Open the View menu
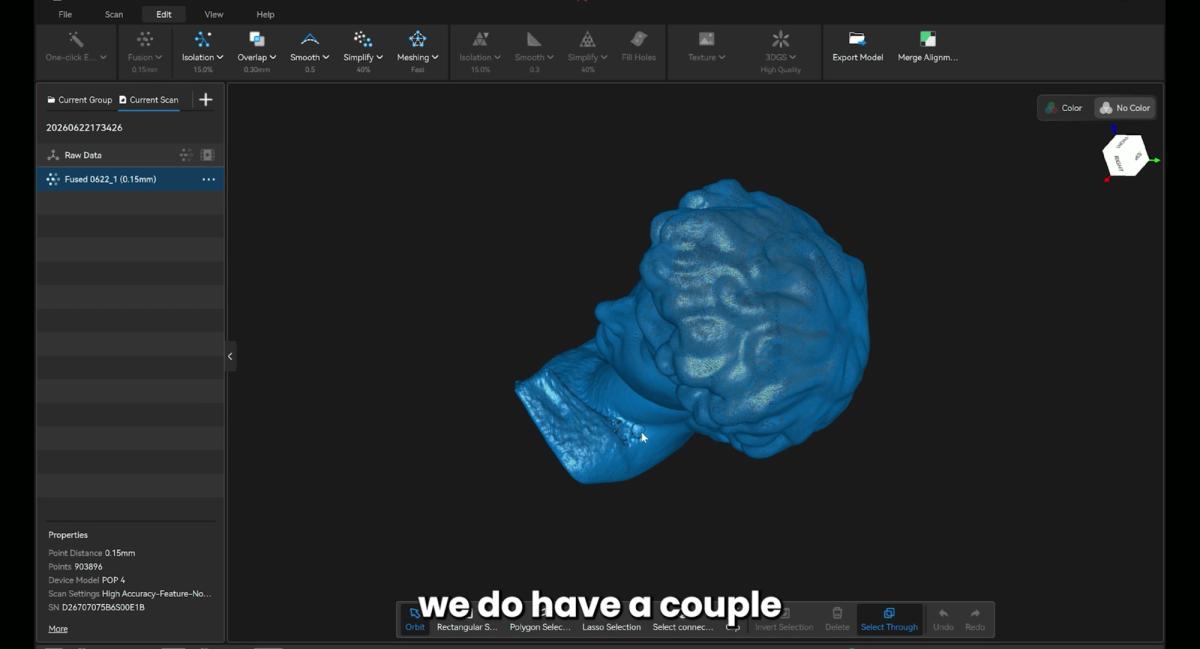The width and height of the screenshot is (1200, 649). click(214, 14)
